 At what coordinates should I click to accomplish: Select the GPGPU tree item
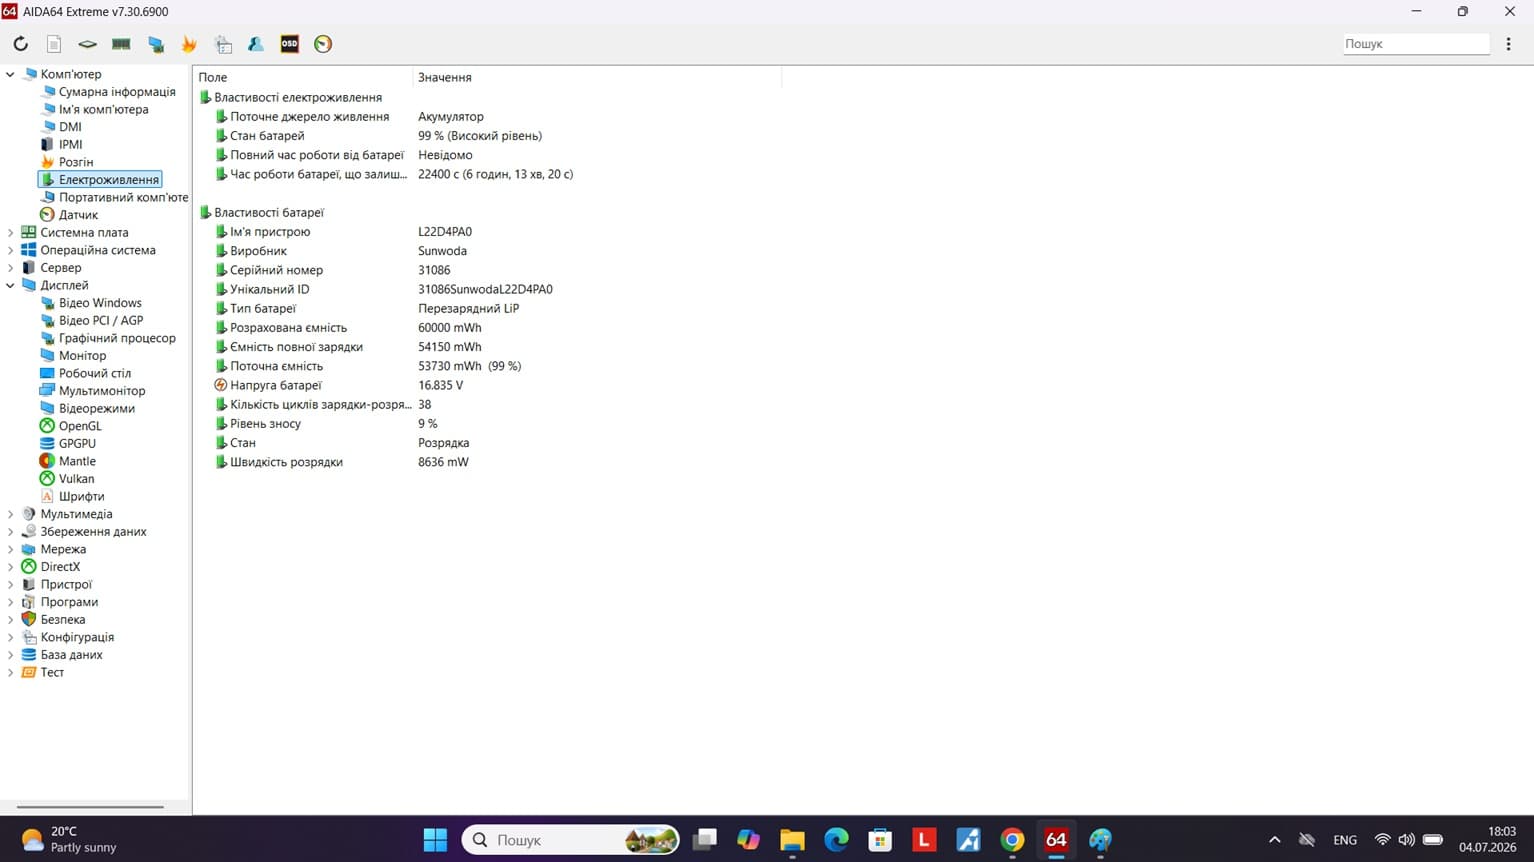tap(77, 443)
